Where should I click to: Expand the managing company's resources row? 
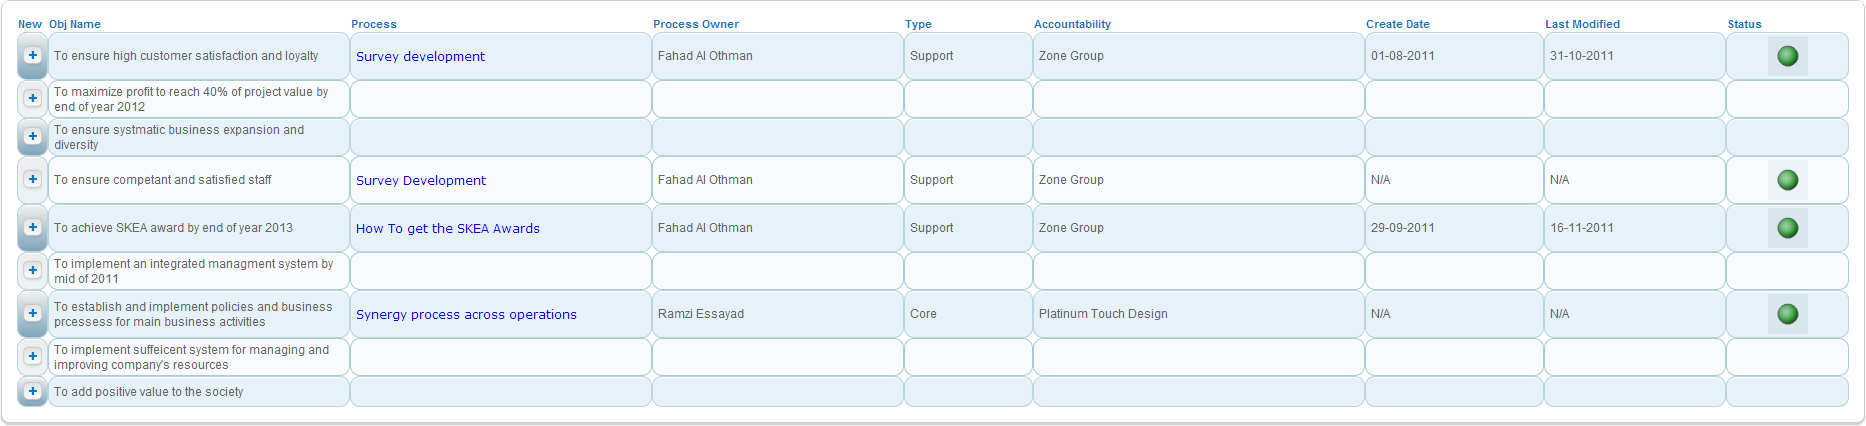[33, 356]
